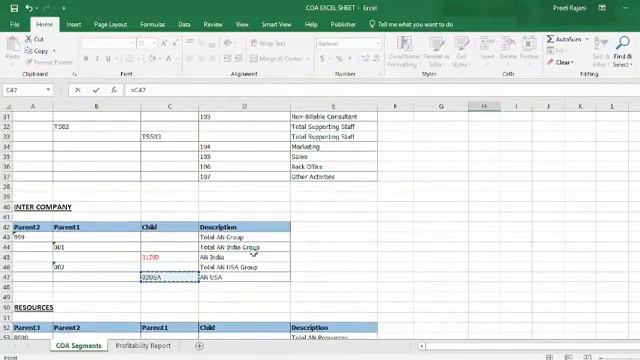Viewport: 640px width, 360px height.
Task: Click the Copy icon in Clipboard group
Action: click(x=28, y=51)
